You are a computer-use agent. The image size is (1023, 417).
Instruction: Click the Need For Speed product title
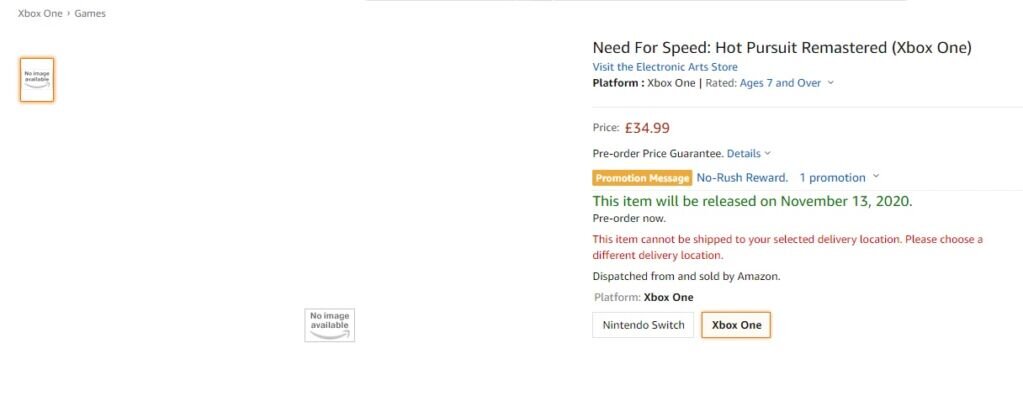(782, 48)
